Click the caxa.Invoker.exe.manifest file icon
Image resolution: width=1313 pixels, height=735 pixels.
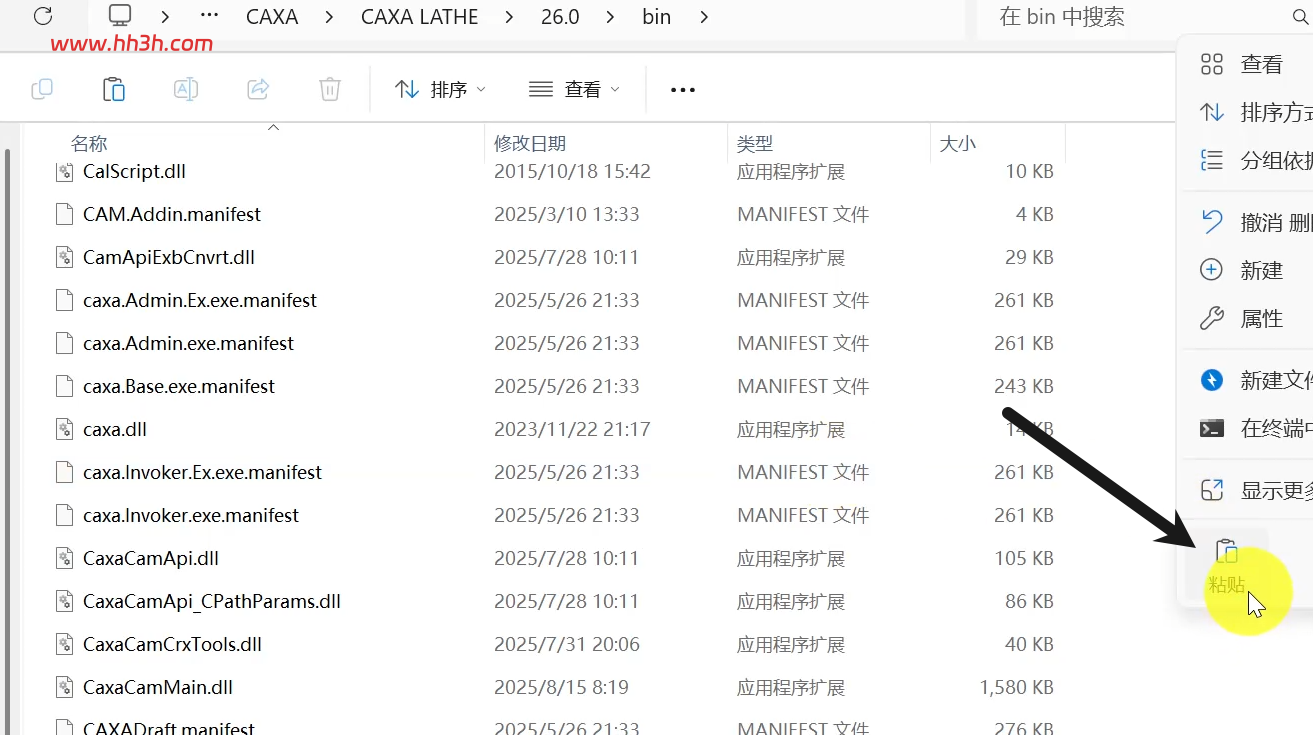point(65,515)
